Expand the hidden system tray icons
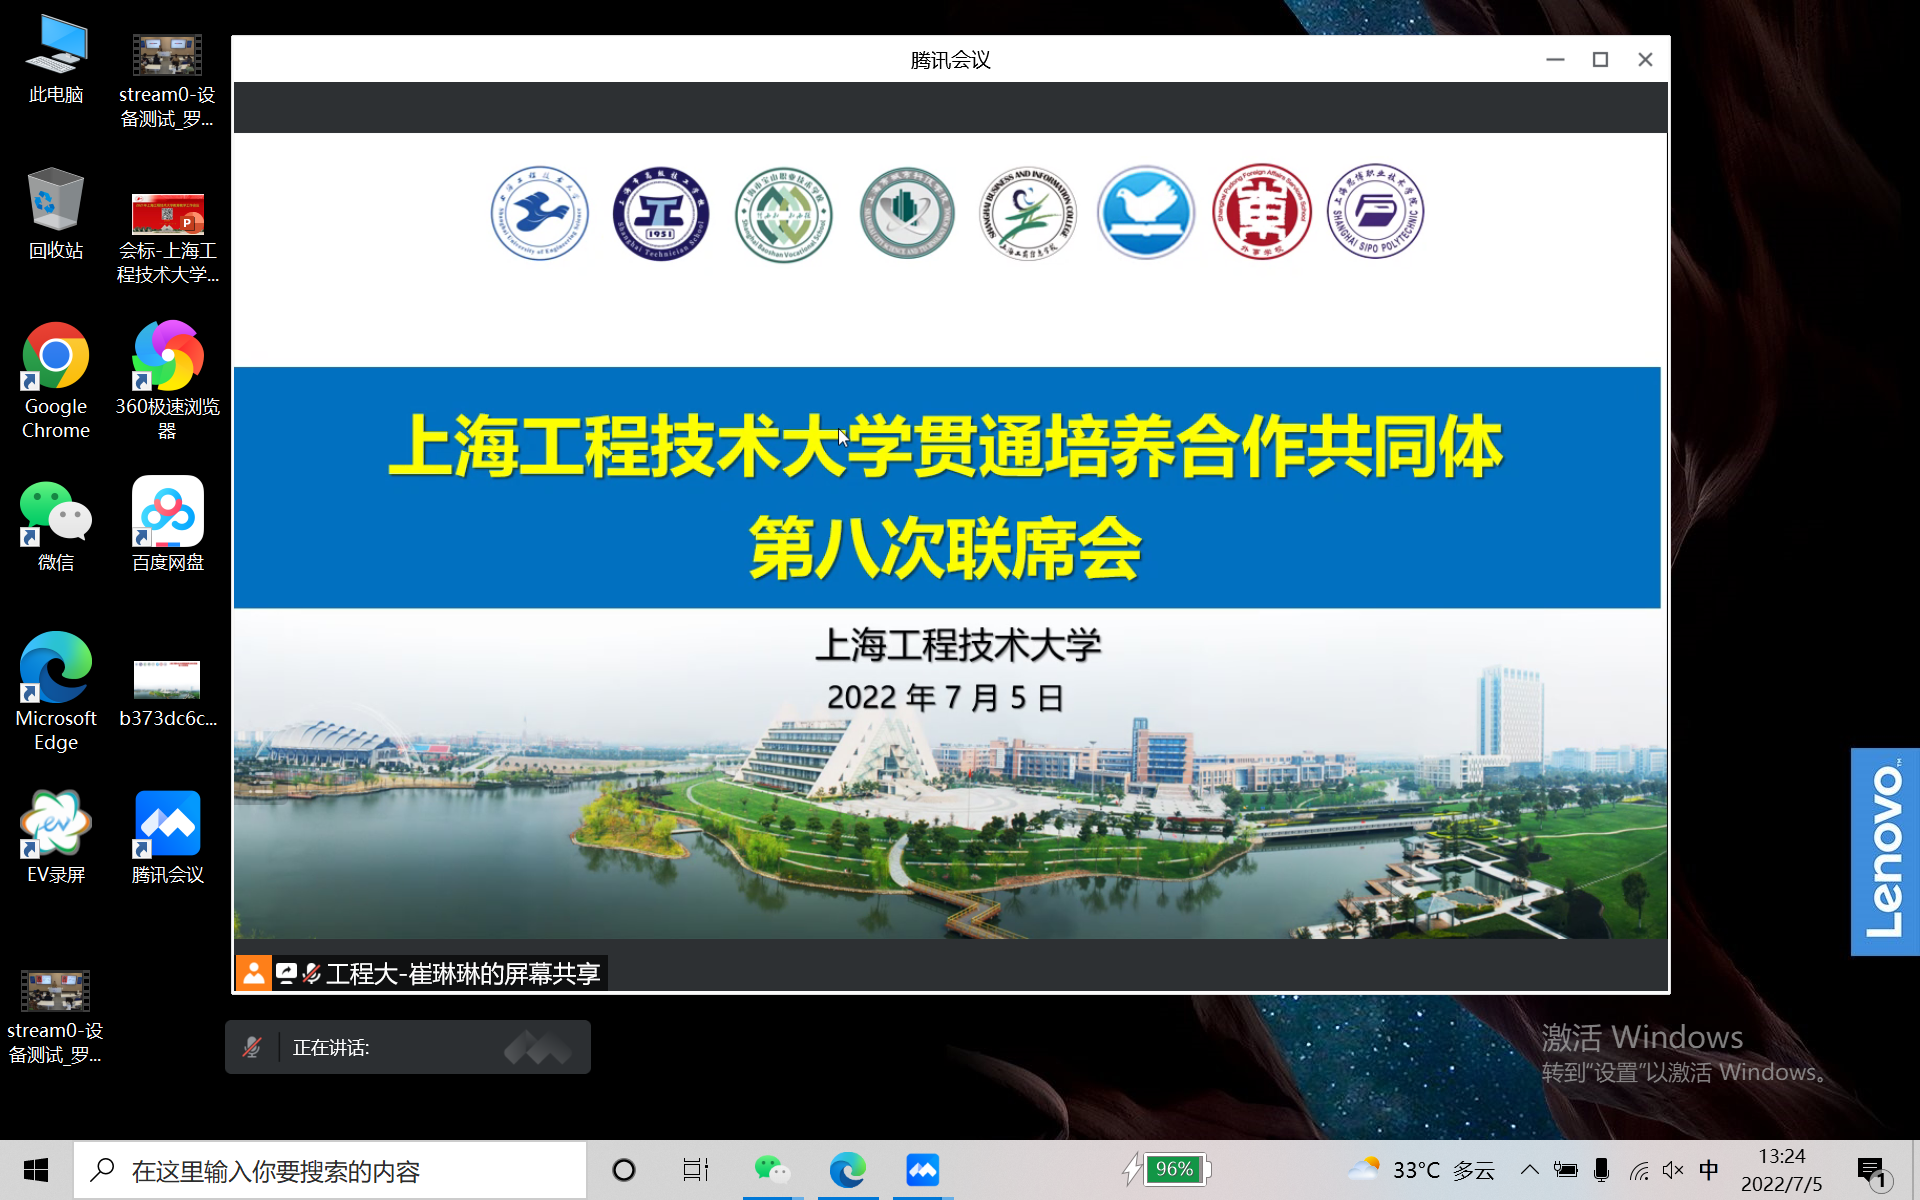1920x1200 pixels. pyautogui.click(x=1529, y=1170)
